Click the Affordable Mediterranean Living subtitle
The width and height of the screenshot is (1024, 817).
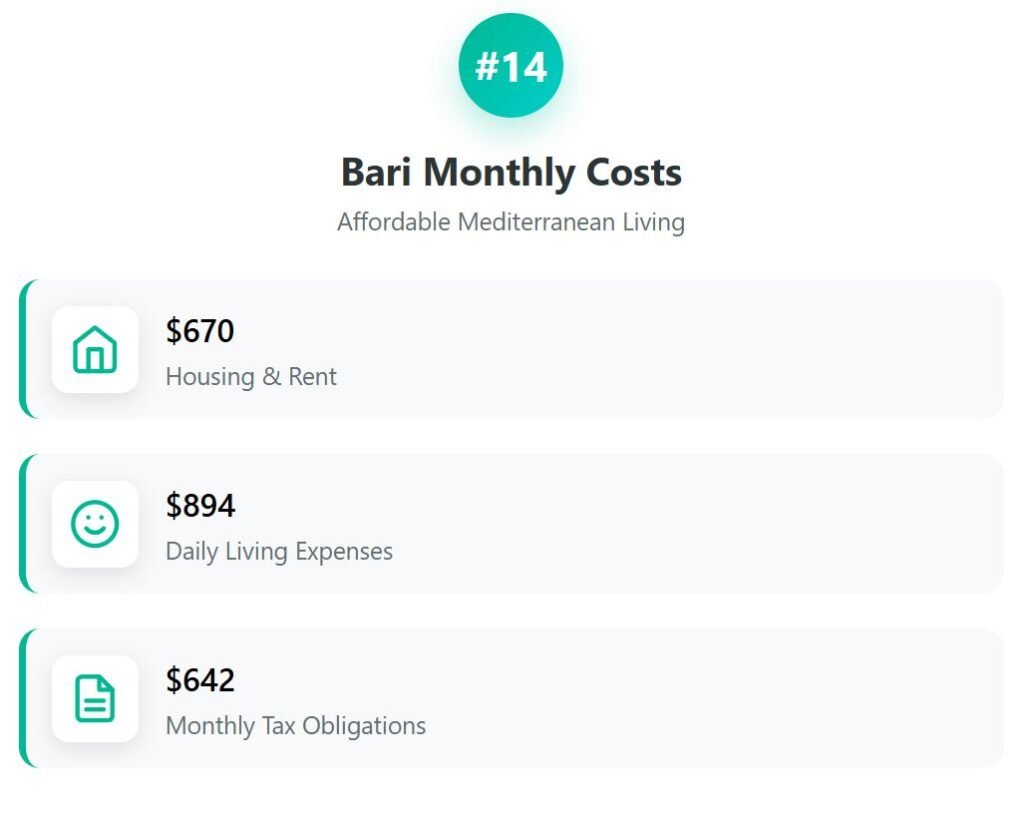pyautogui.click(x=511, y=222)
